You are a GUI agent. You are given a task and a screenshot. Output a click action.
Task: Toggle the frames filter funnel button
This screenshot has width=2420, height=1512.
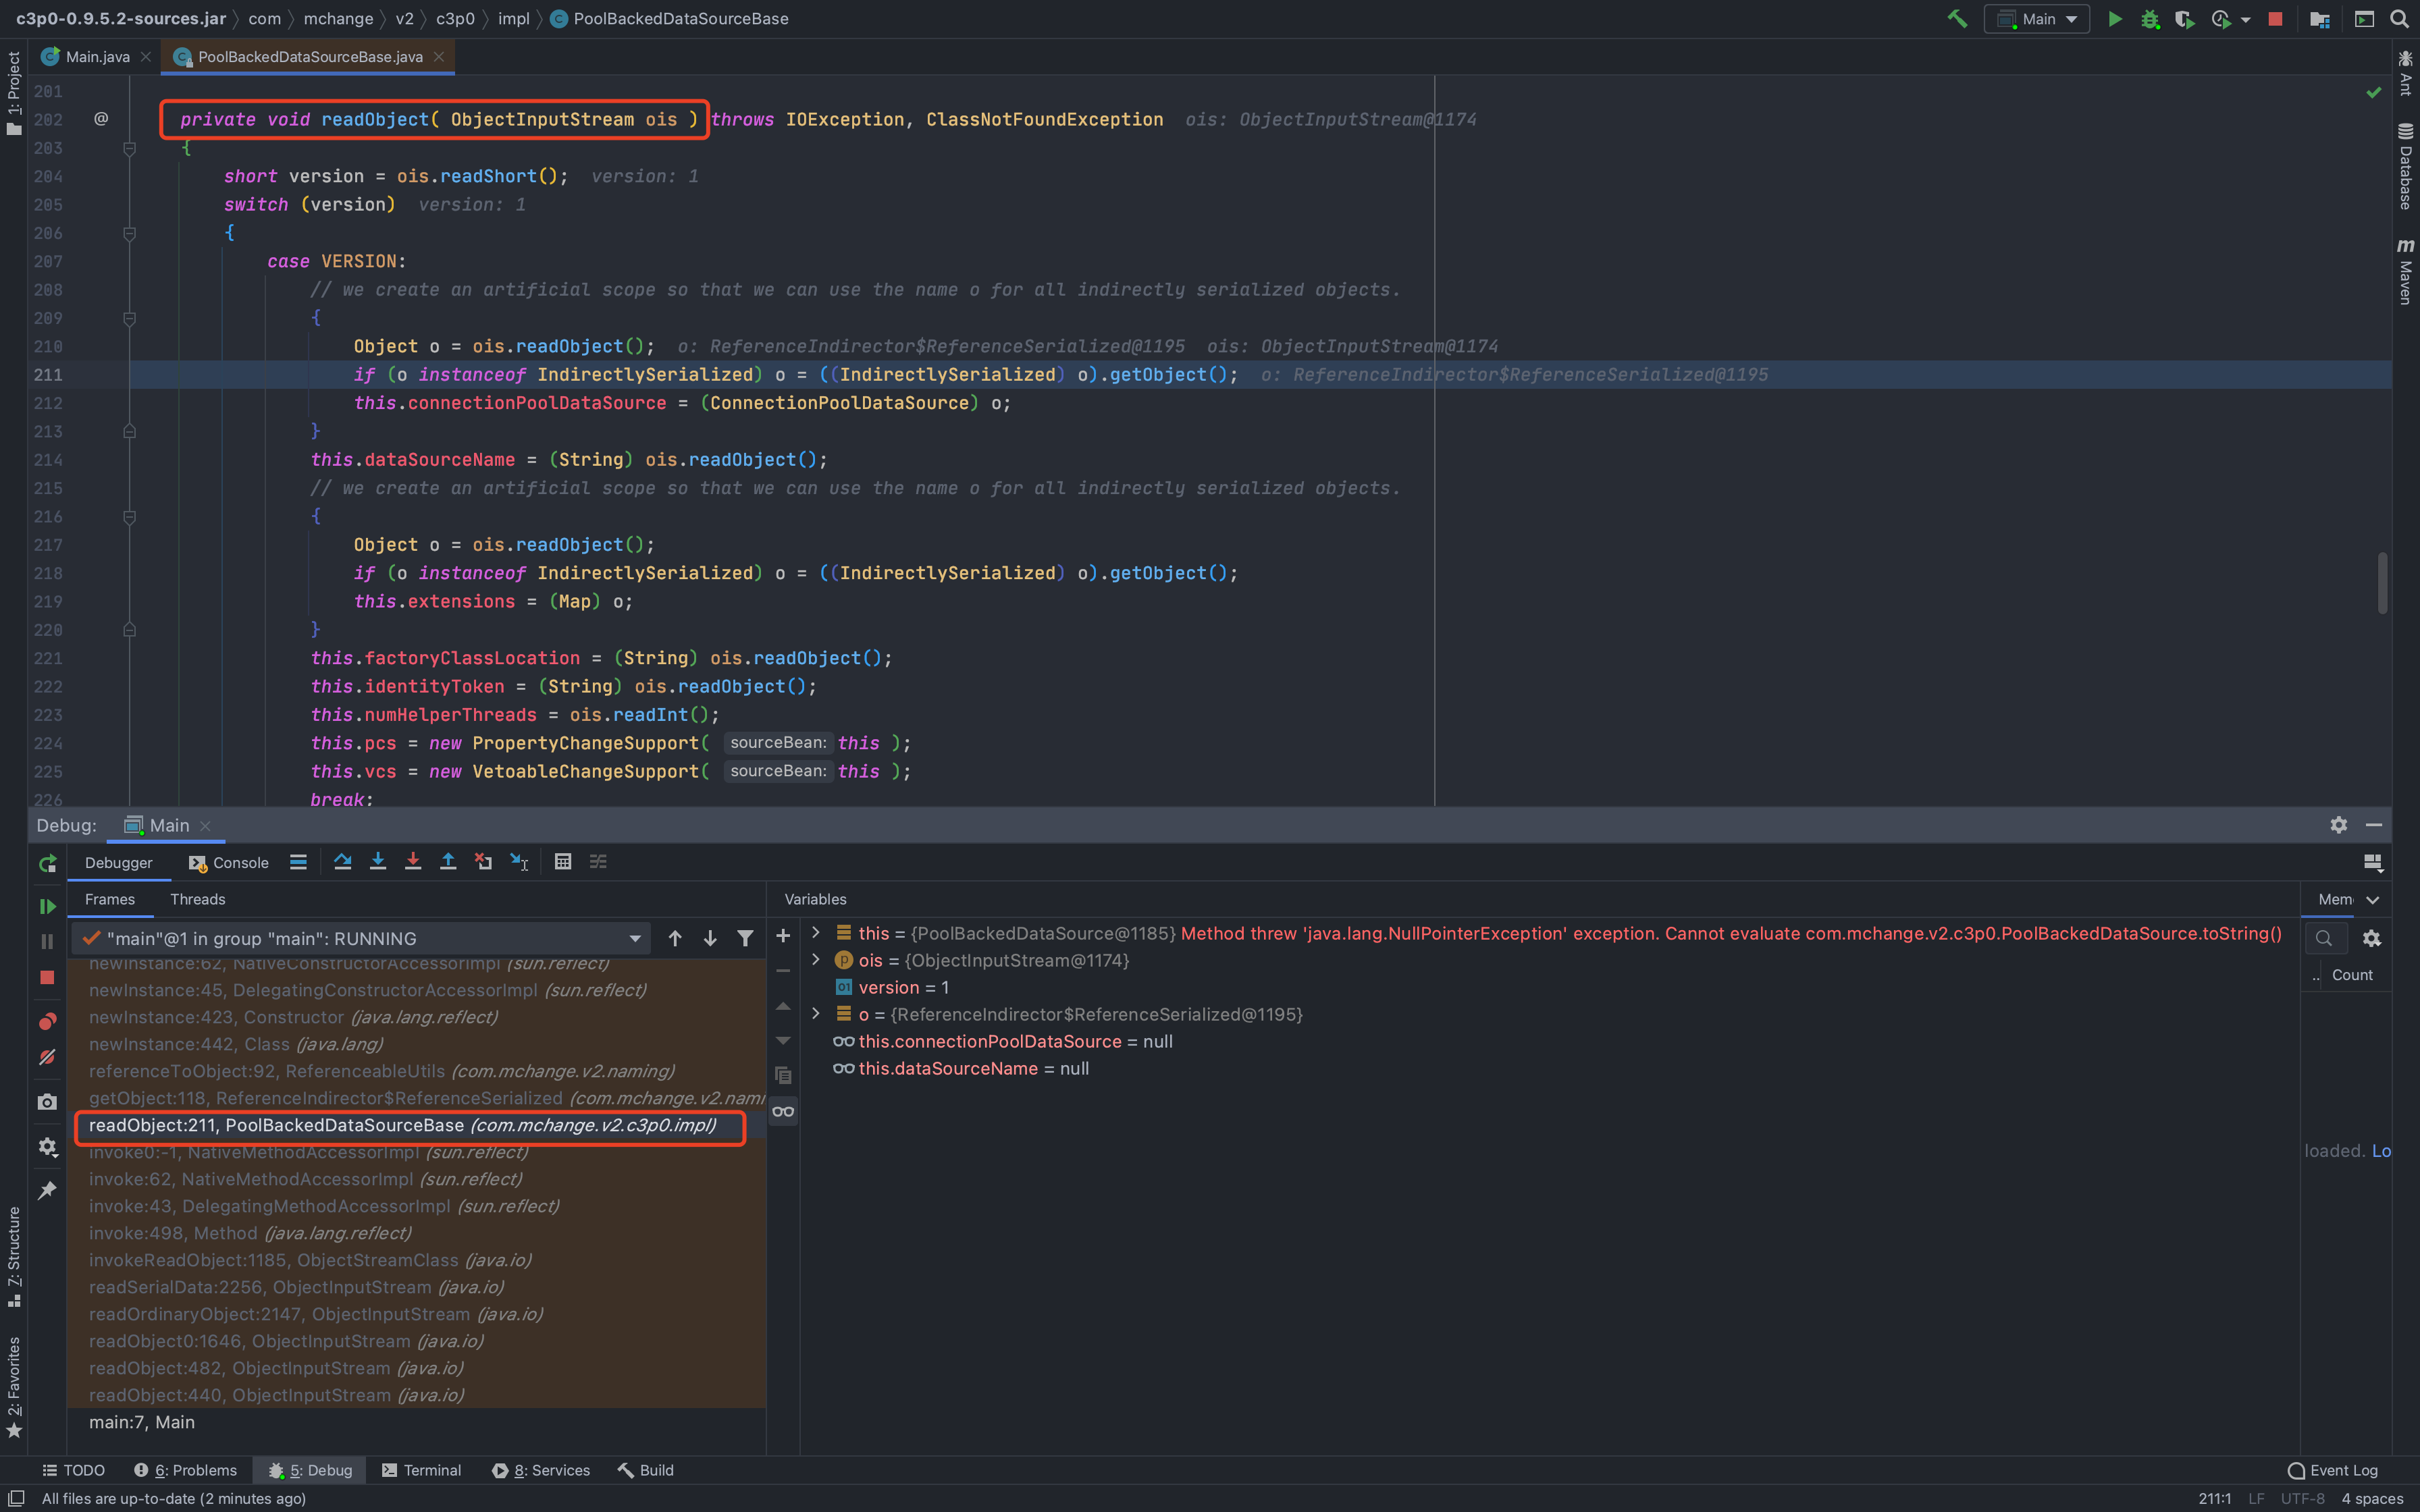coord(745,938)
